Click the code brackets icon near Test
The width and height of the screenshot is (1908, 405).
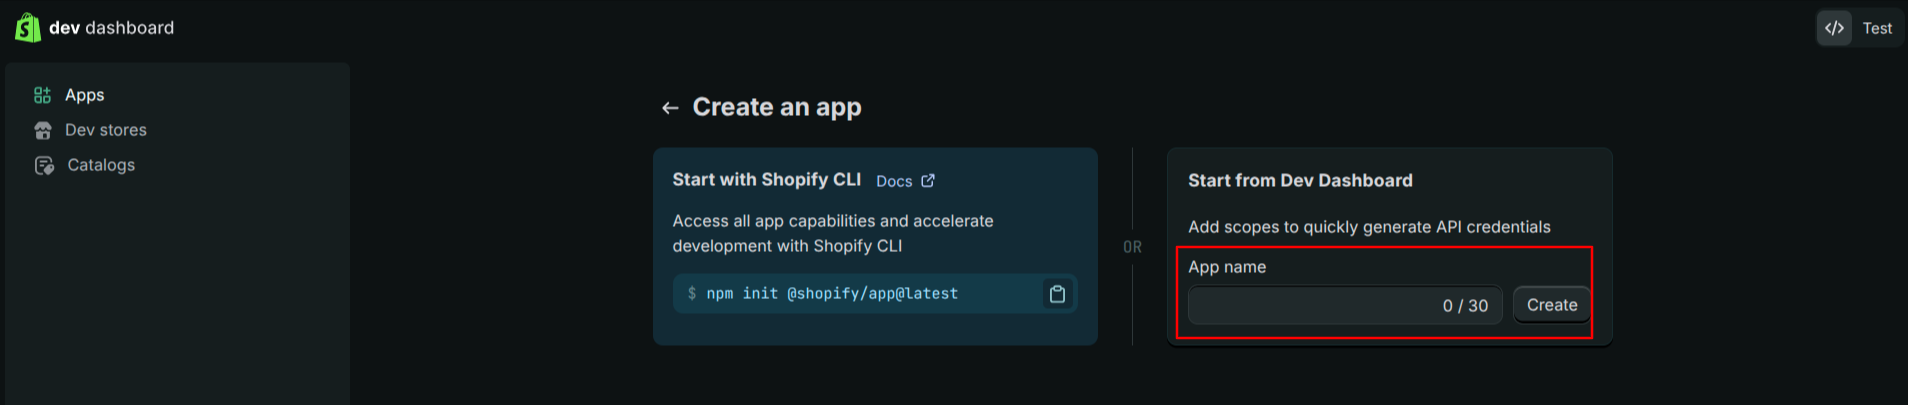coord(1834,28)
